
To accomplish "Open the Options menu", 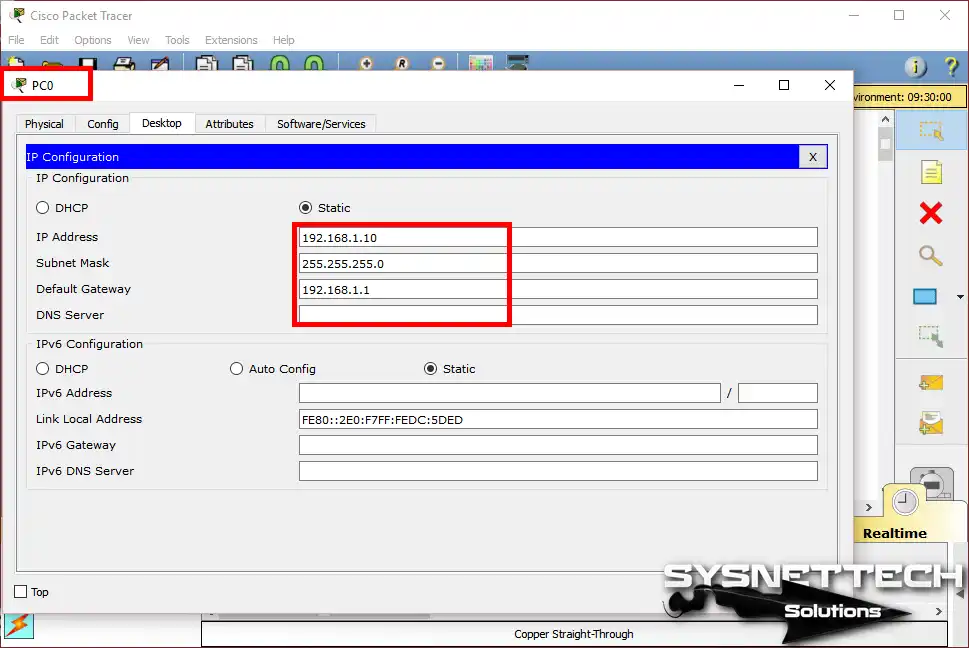I will (x=93, y=40).
